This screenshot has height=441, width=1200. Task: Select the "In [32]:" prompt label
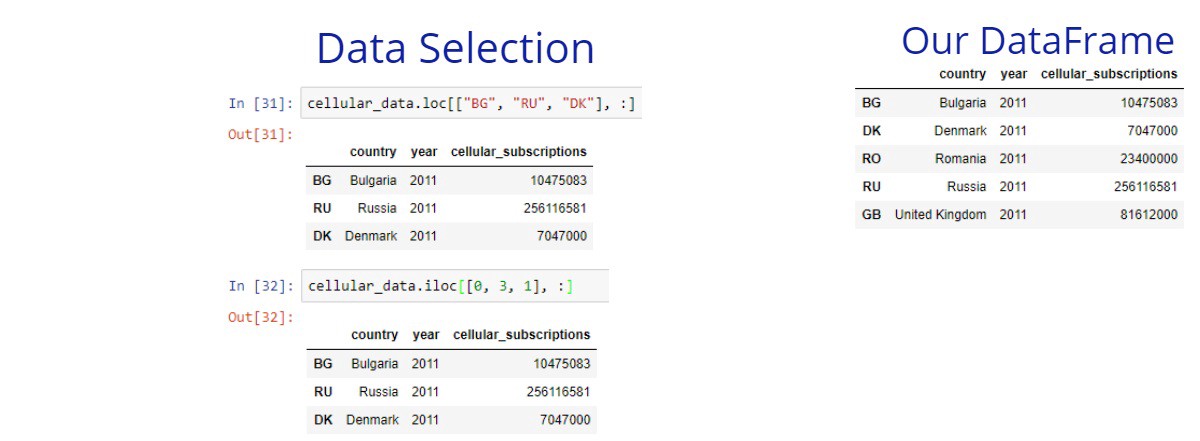(x=261, y=286)
